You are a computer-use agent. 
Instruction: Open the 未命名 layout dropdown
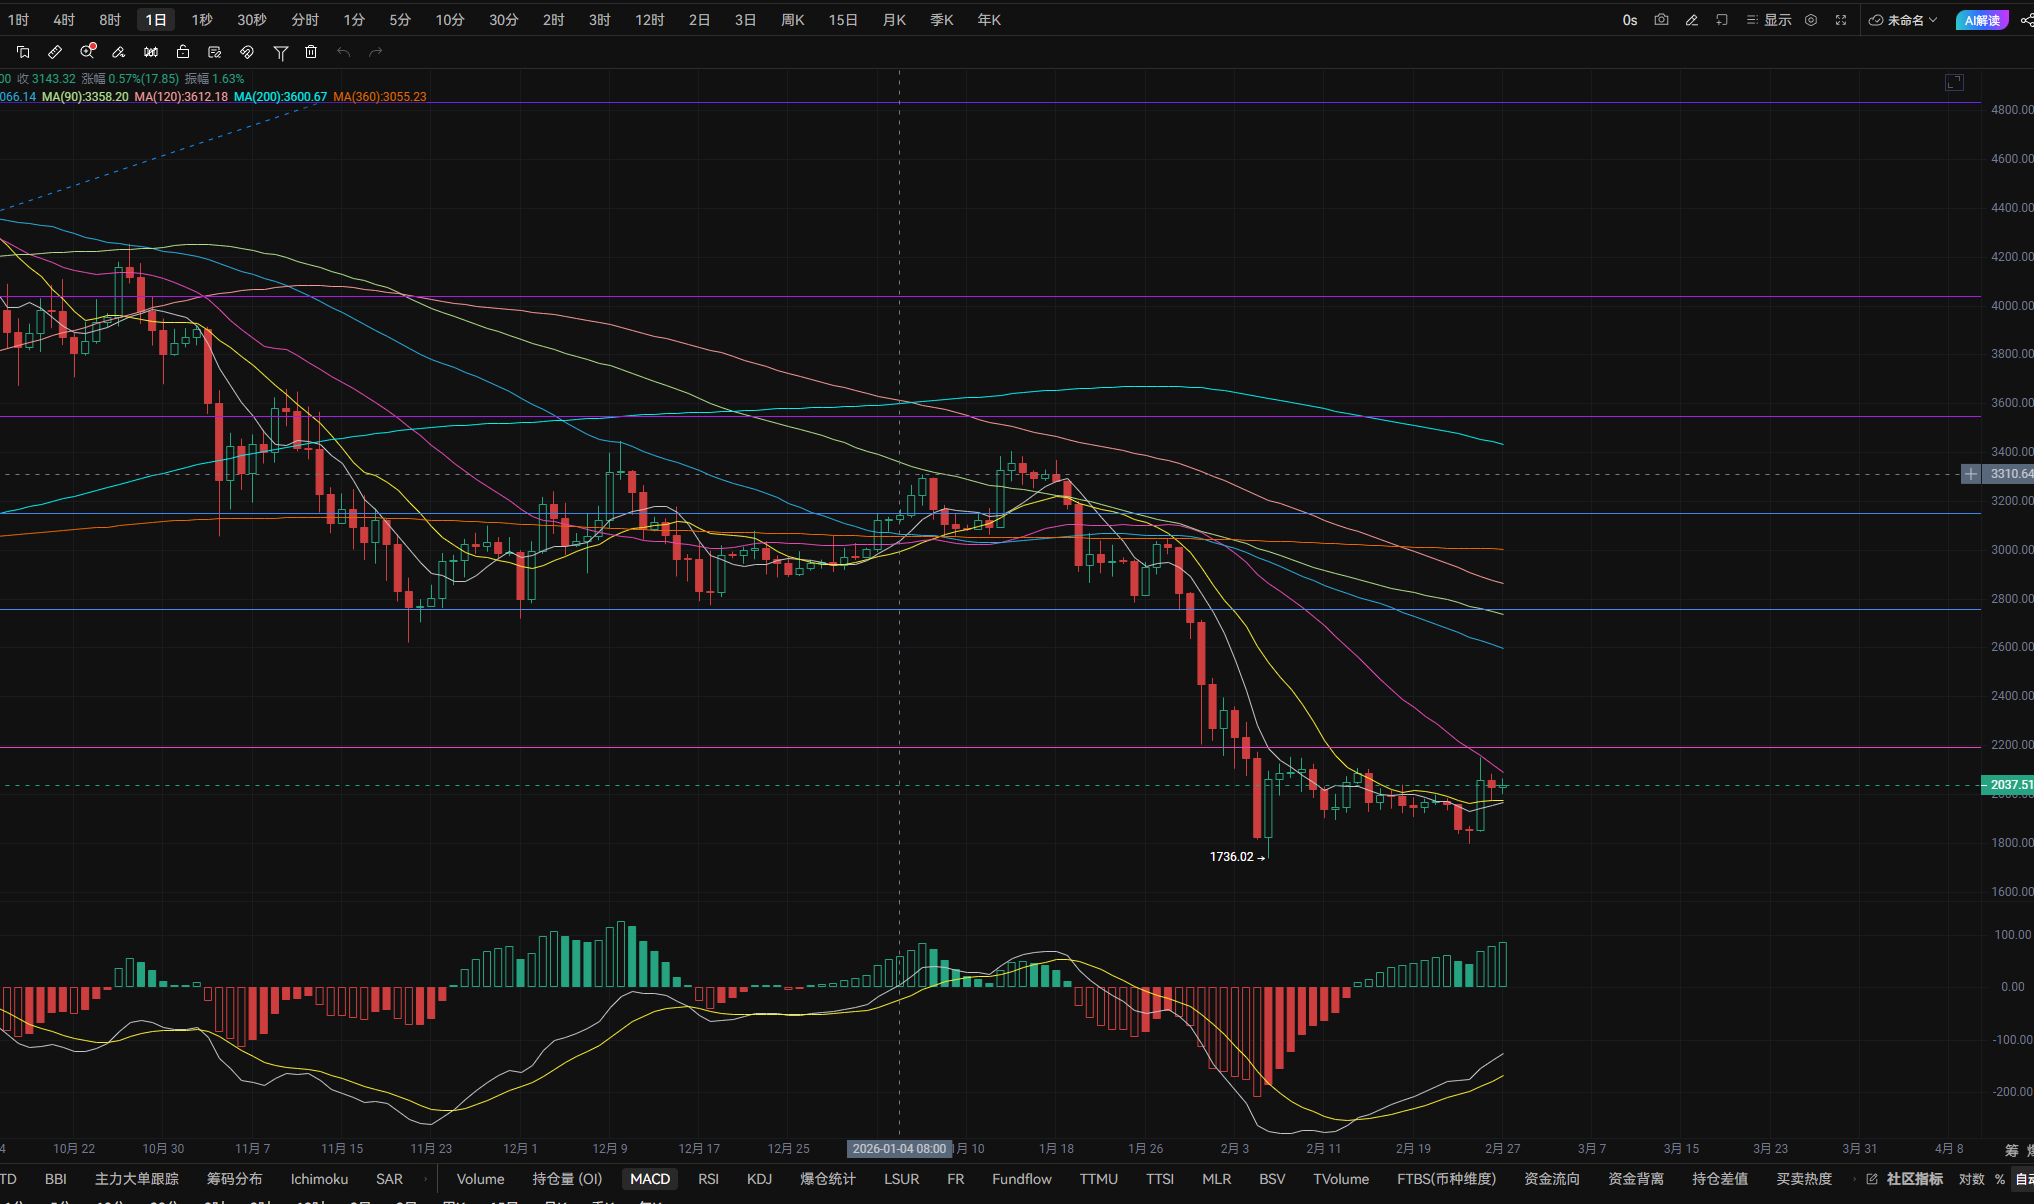click(1904, 20)
